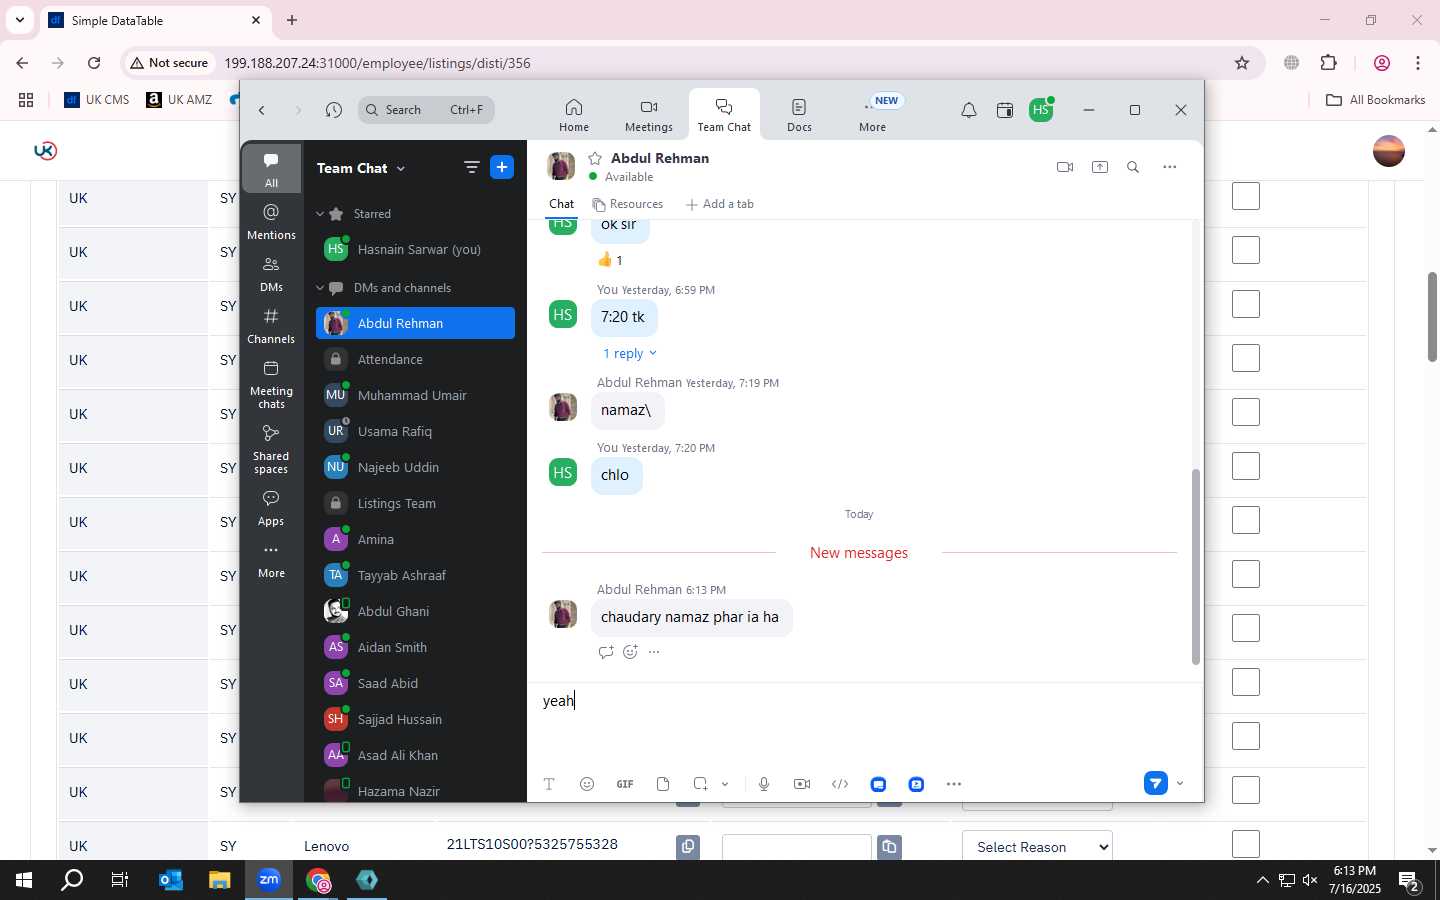Collapse the DMs and channels section
This screenshot has width=1440, height=900.
pos(320,288)
